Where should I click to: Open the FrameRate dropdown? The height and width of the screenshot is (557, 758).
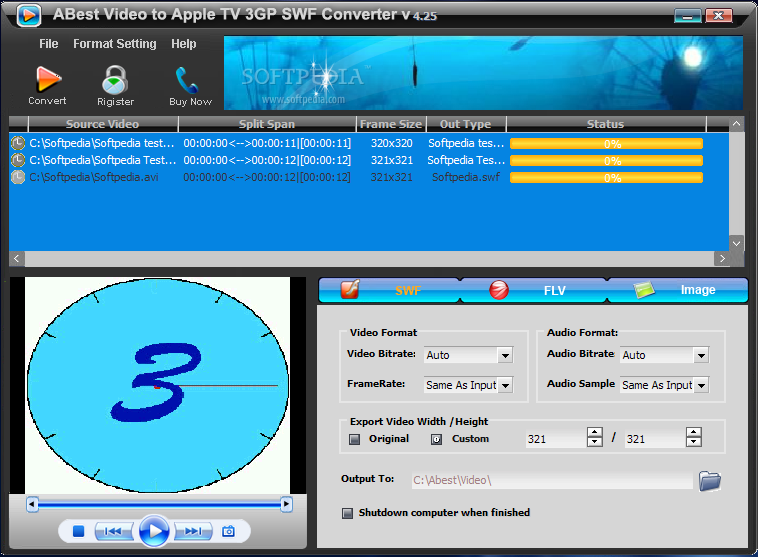505,385
